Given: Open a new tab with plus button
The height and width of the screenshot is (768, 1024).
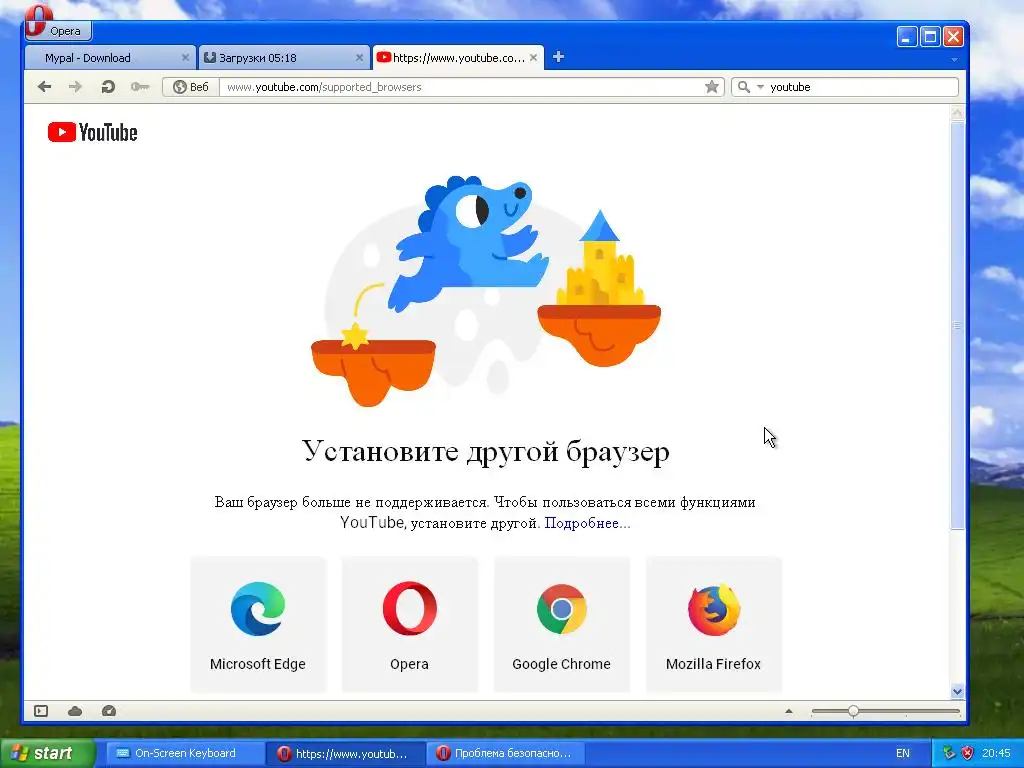Looking at the screenshot, I should click(558, 57).
